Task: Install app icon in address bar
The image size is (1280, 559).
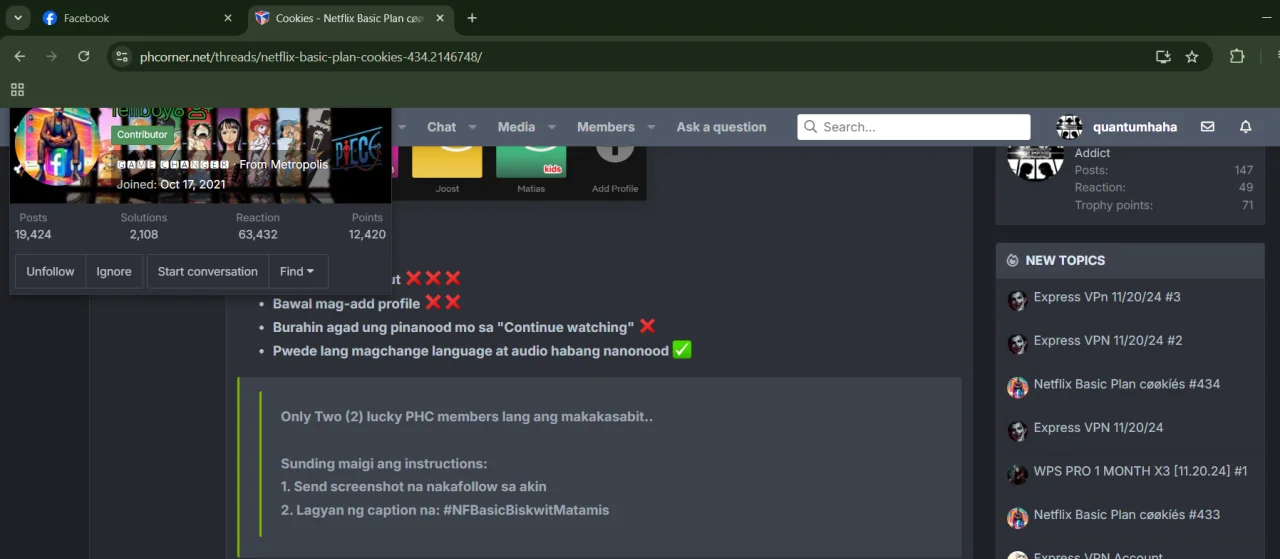Action: (x=1163, y=57)
